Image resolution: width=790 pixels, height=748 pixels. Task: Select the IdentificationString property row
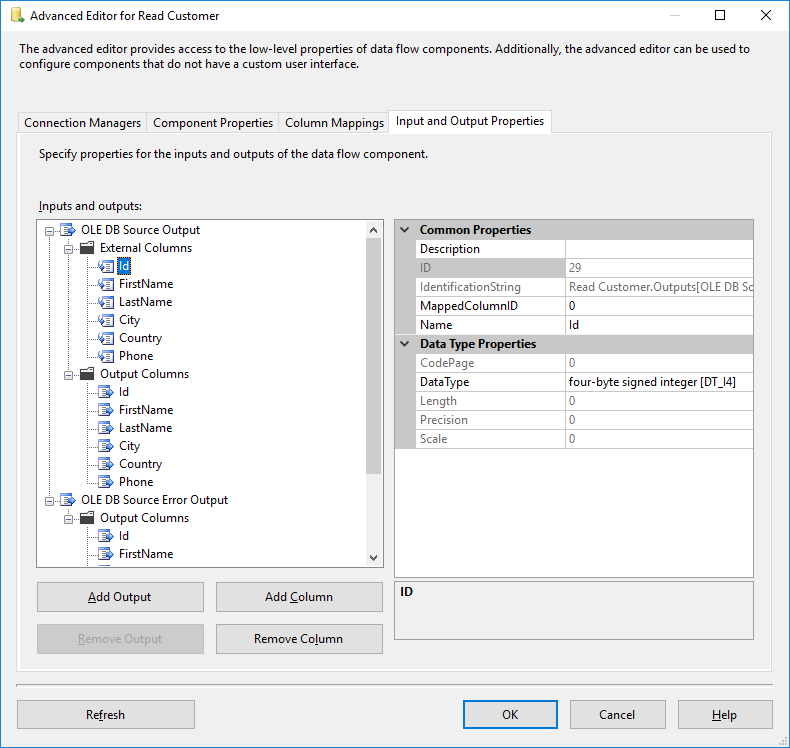pos(584,287)
